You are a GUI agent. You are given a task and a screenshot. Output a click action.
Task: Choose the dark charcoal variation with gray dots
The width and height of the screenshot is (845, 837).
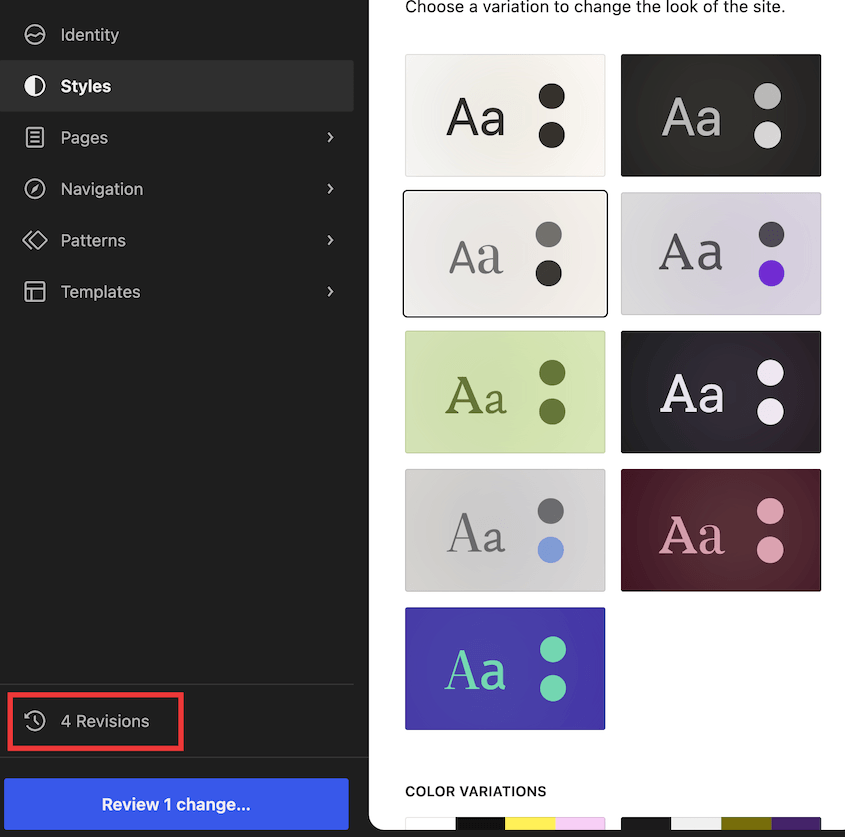(721, 115)
